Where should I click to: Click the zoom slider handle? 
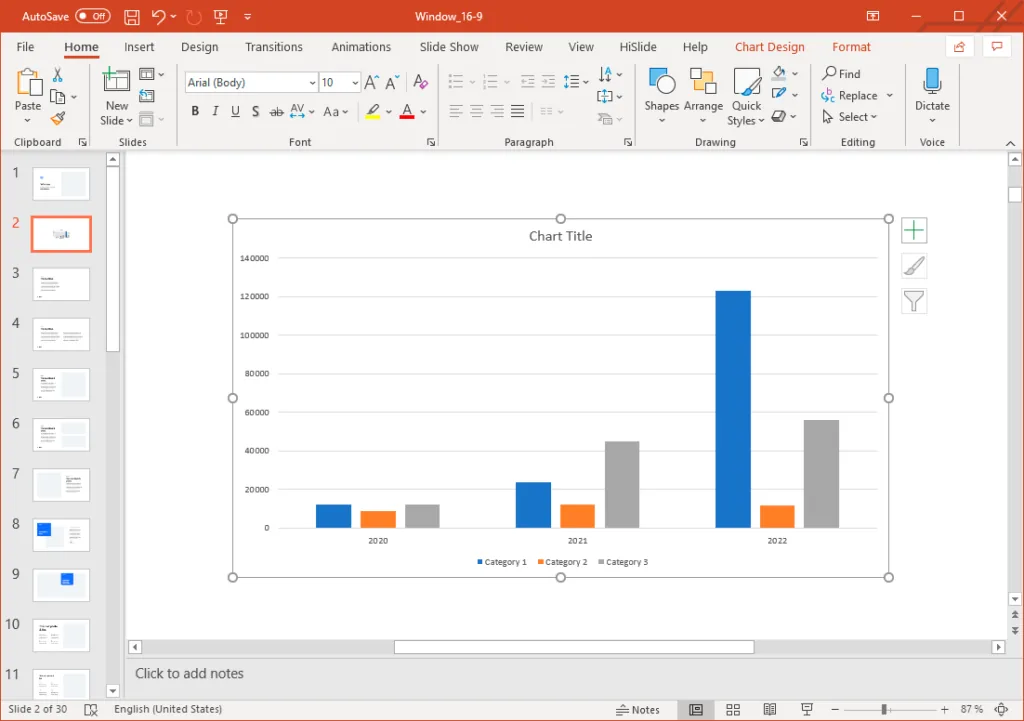884,709
